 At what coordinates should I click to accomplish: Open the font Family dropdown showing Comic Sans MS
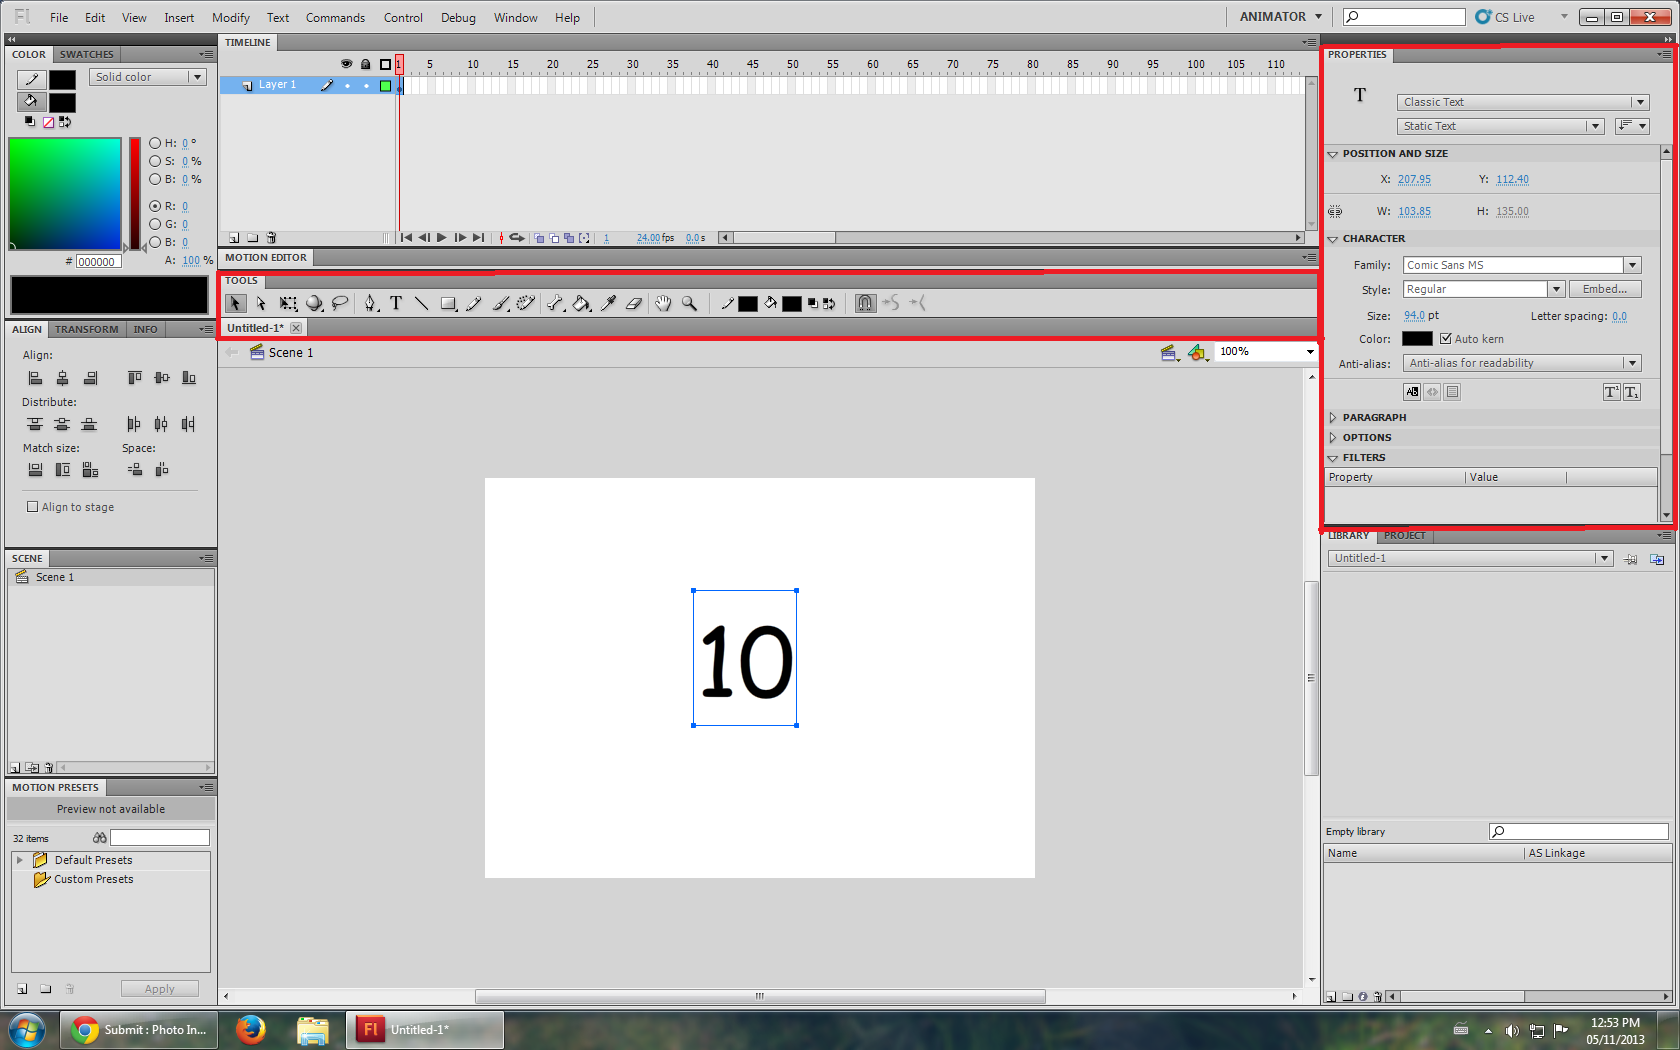pyautogui.click(x=1631, y=264)
